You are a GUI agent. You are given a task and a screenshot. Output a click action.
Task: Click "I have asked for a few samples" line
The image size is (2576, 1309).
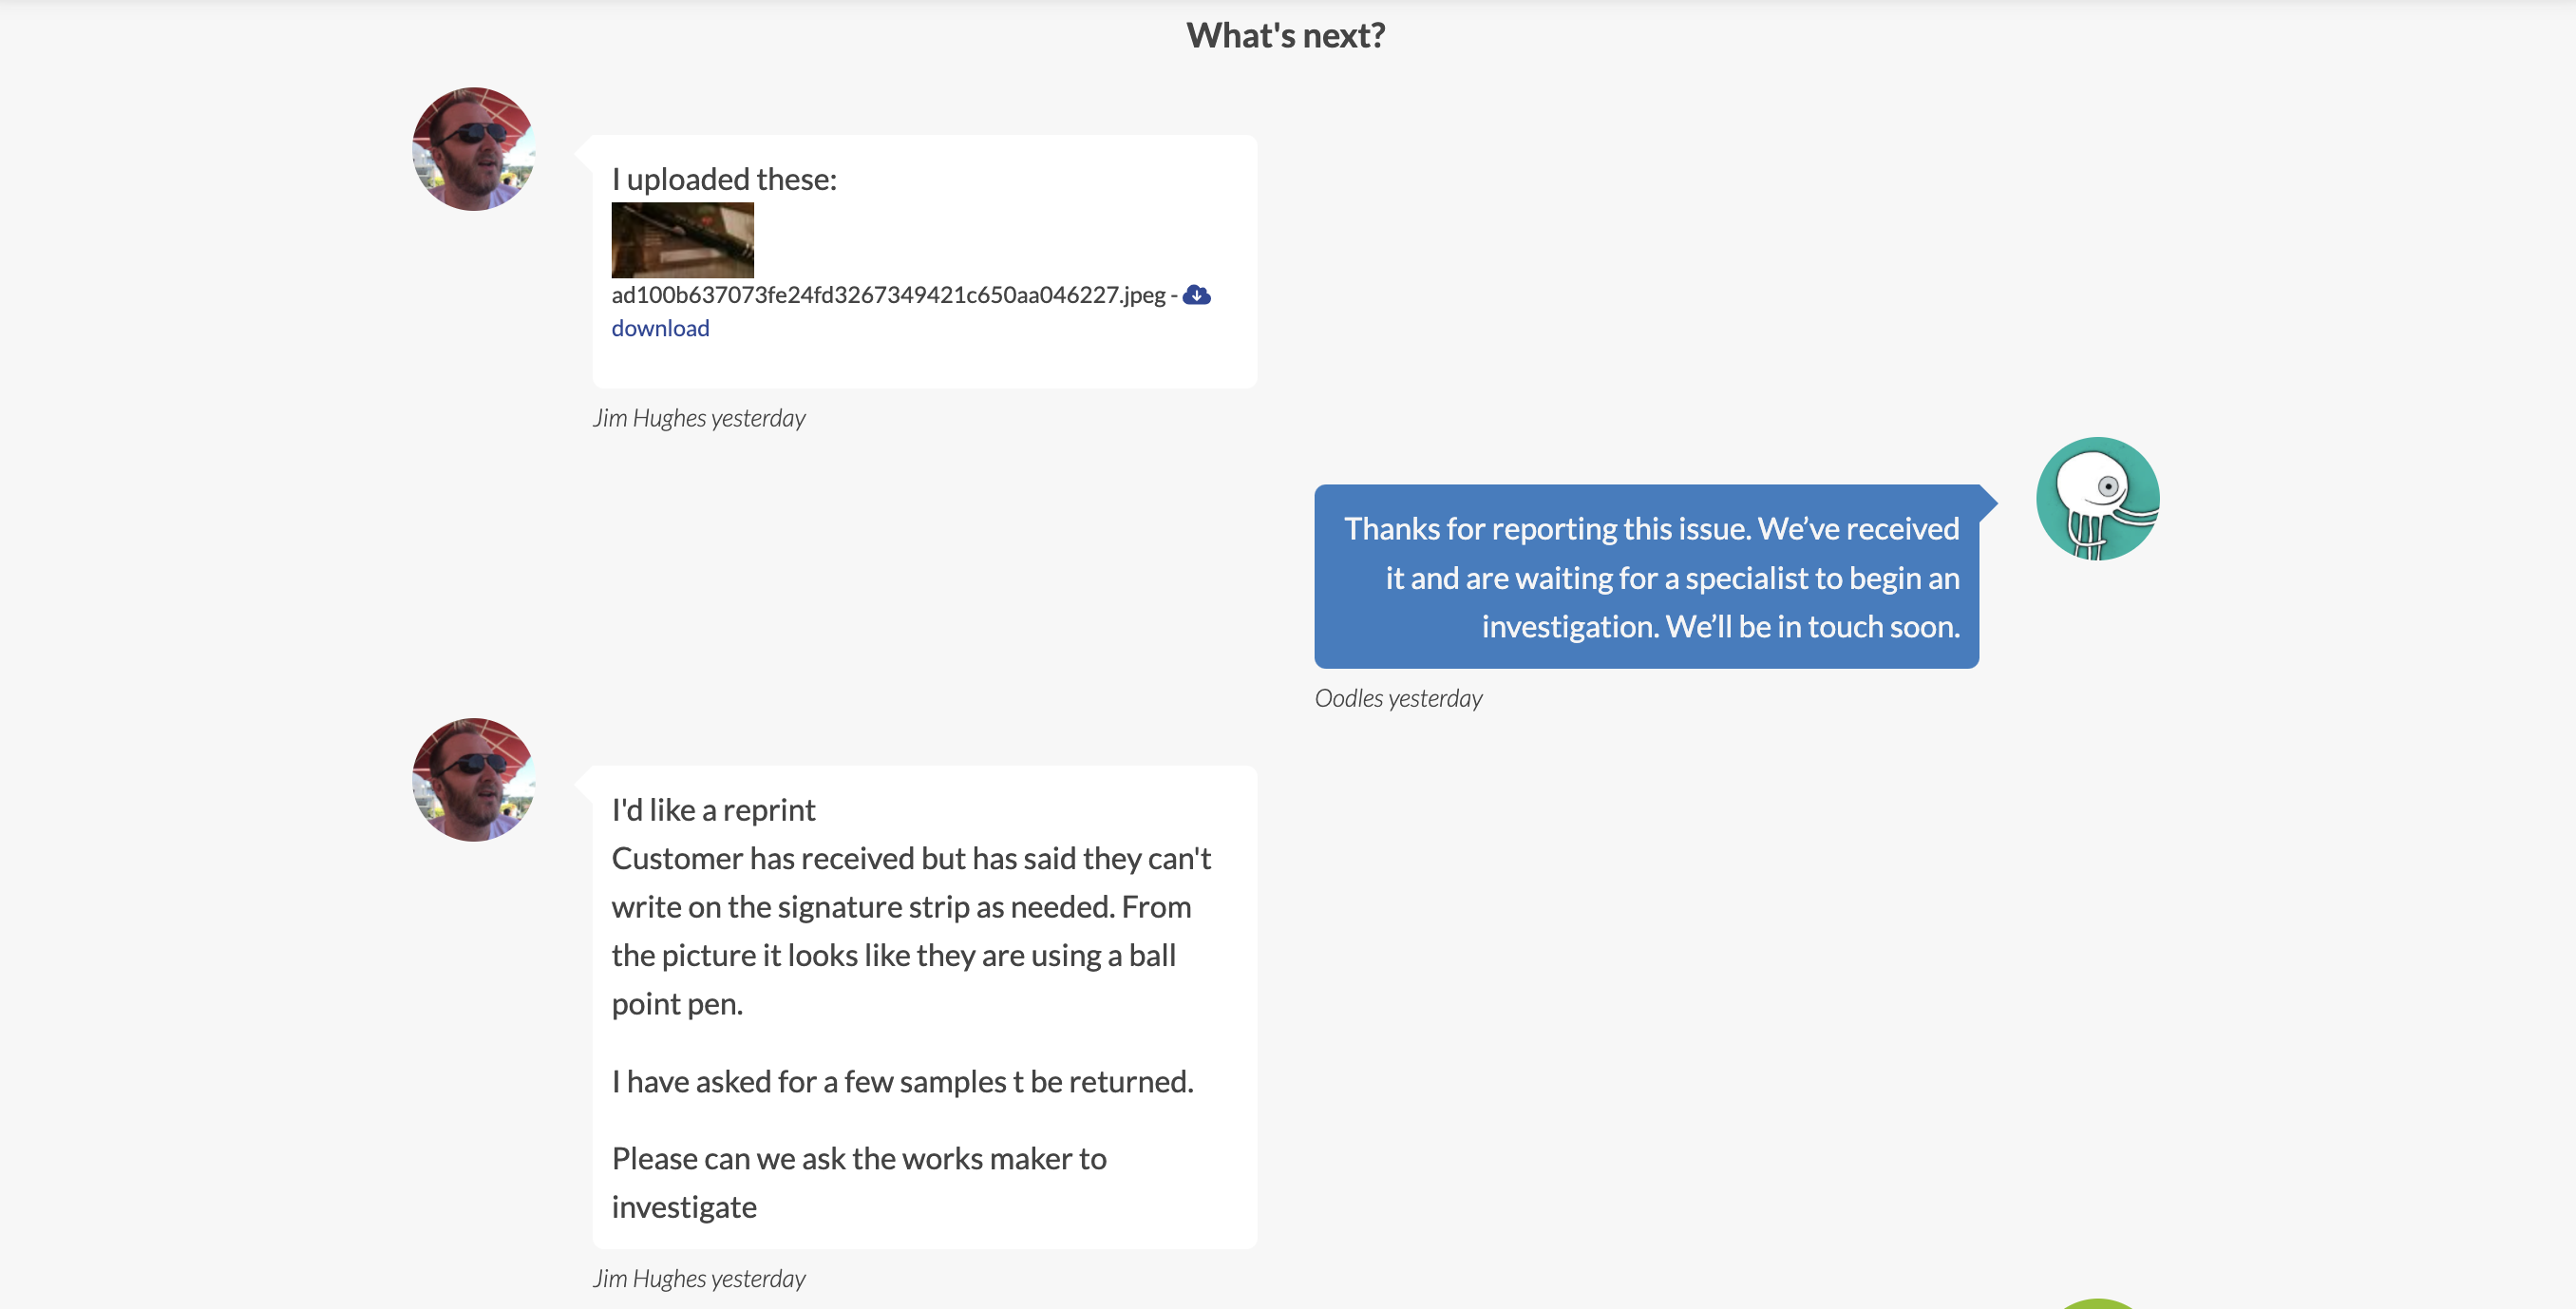click(902, 1081)
